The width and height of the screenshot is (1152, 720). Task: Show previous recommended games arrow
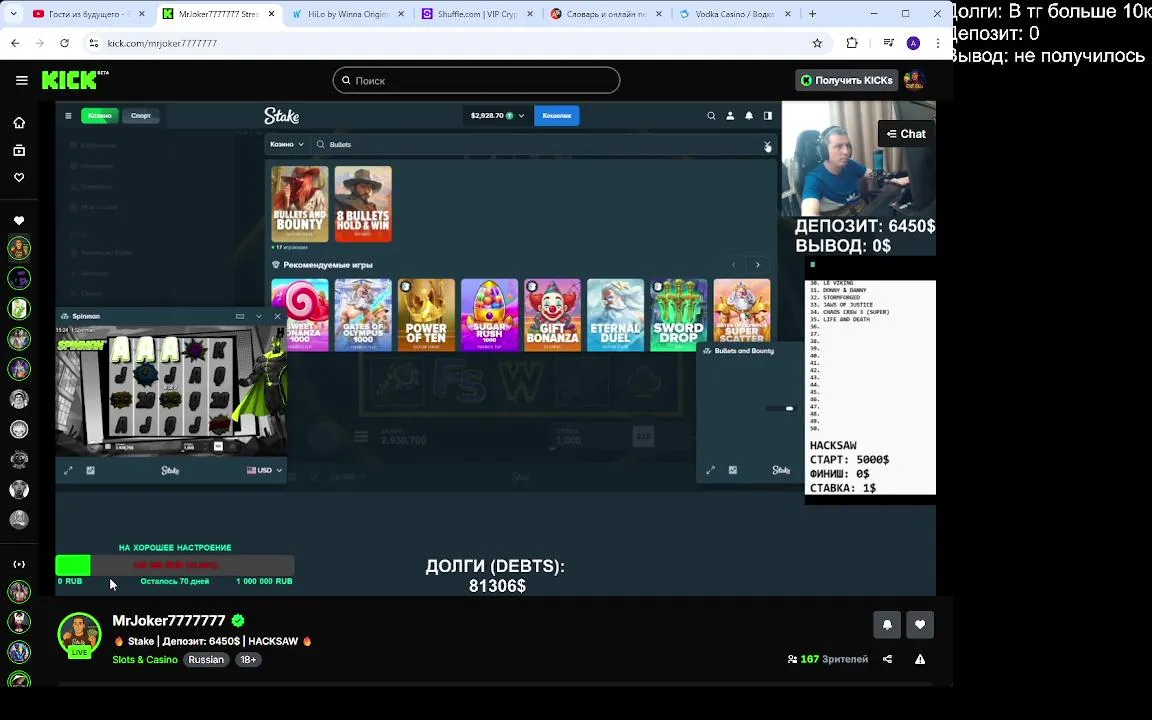tap(733, 264)
